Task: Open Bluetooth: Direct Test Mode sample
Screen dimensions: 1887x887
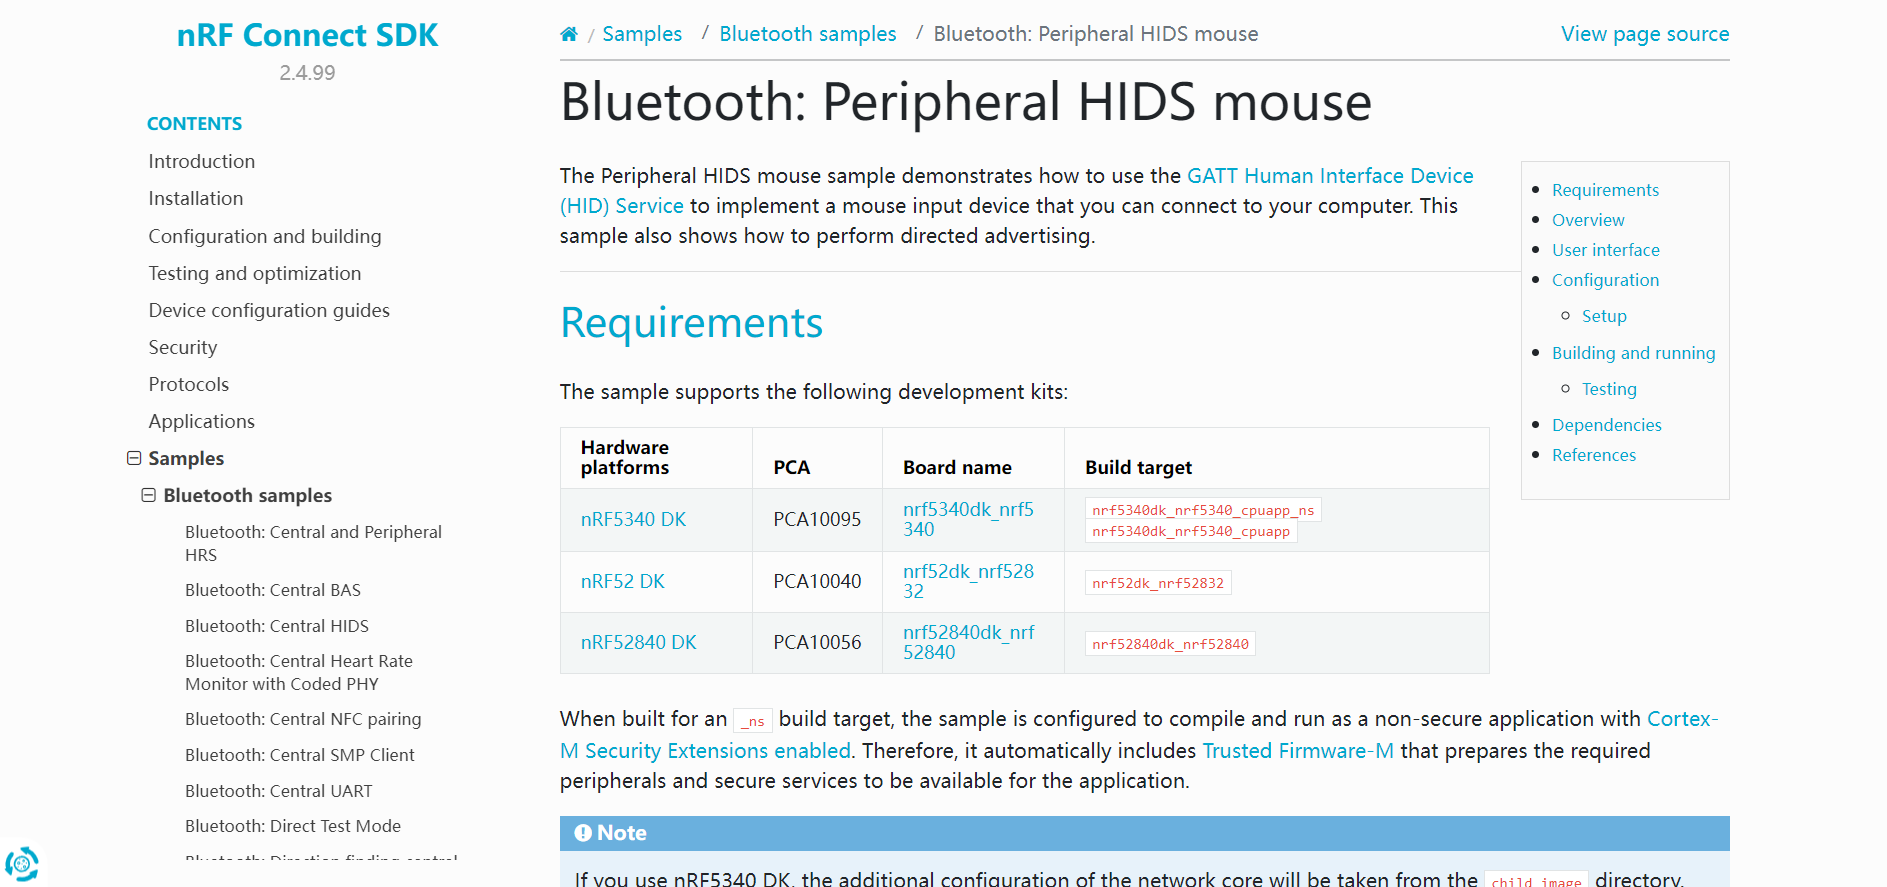Action: click(x=293, y=826)
